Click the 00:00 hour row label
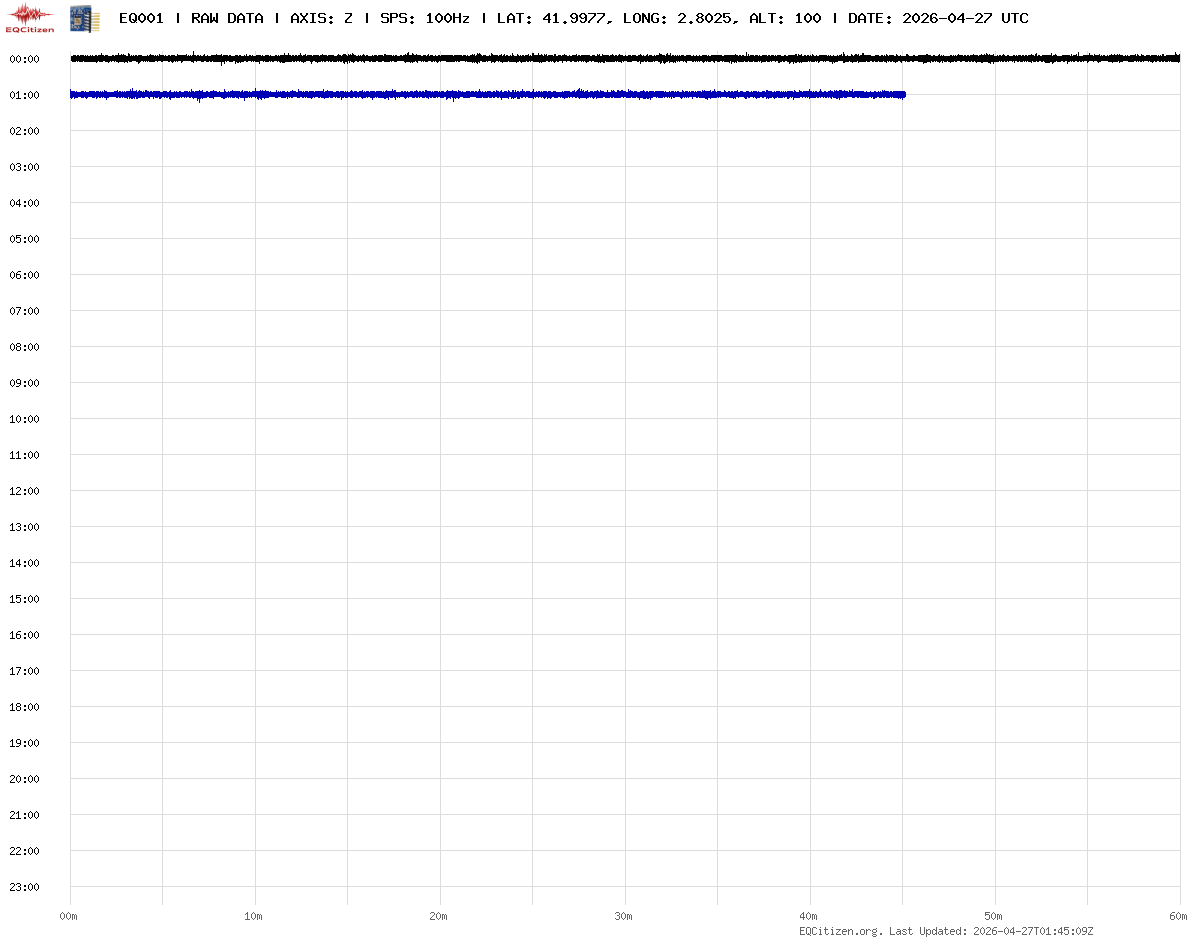Image resolution: width=1200 pixels, height=940 pixels. pos(24,59)
